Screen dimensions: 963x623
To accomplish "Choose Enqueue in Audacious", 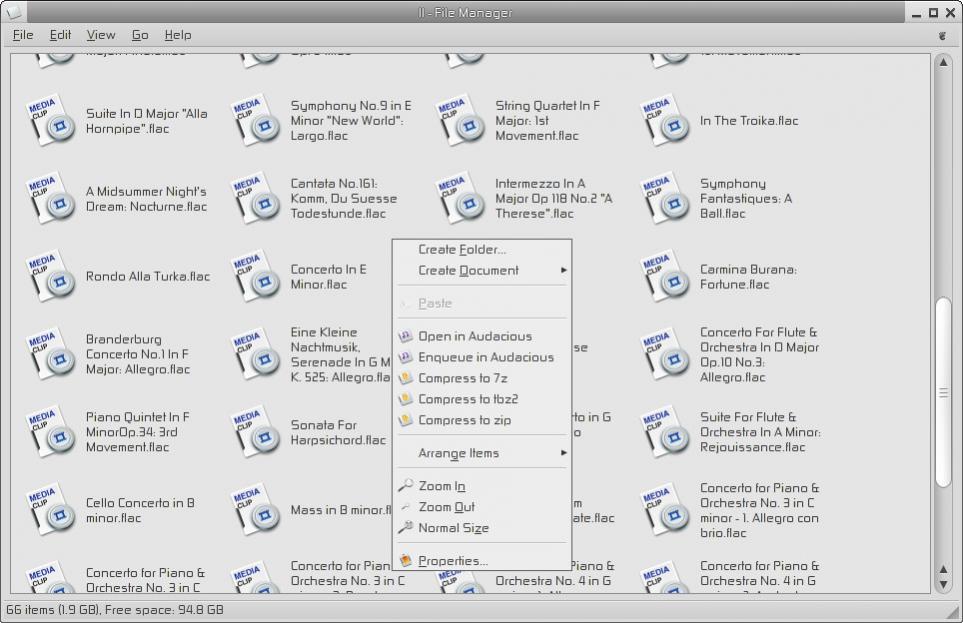I will point(485,357).
